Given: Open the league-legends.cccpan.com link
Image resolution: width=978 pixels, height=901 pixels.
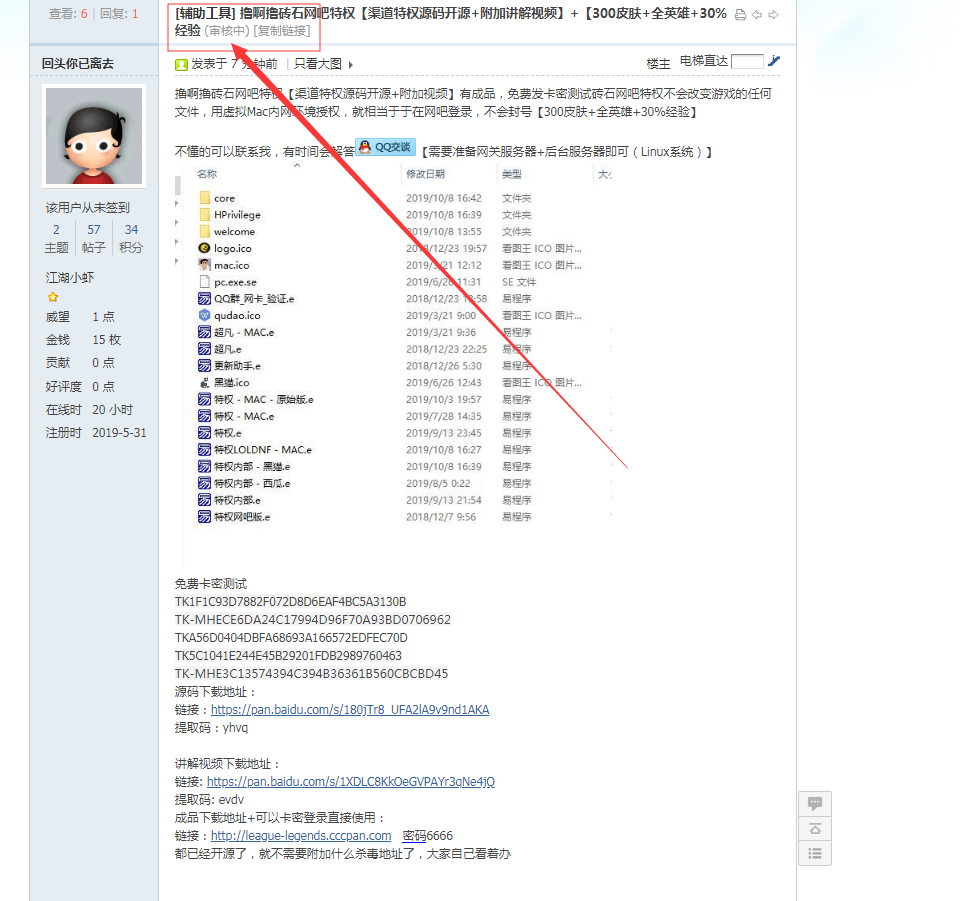Looking at the screenshot, I should [x=301, y=836].
